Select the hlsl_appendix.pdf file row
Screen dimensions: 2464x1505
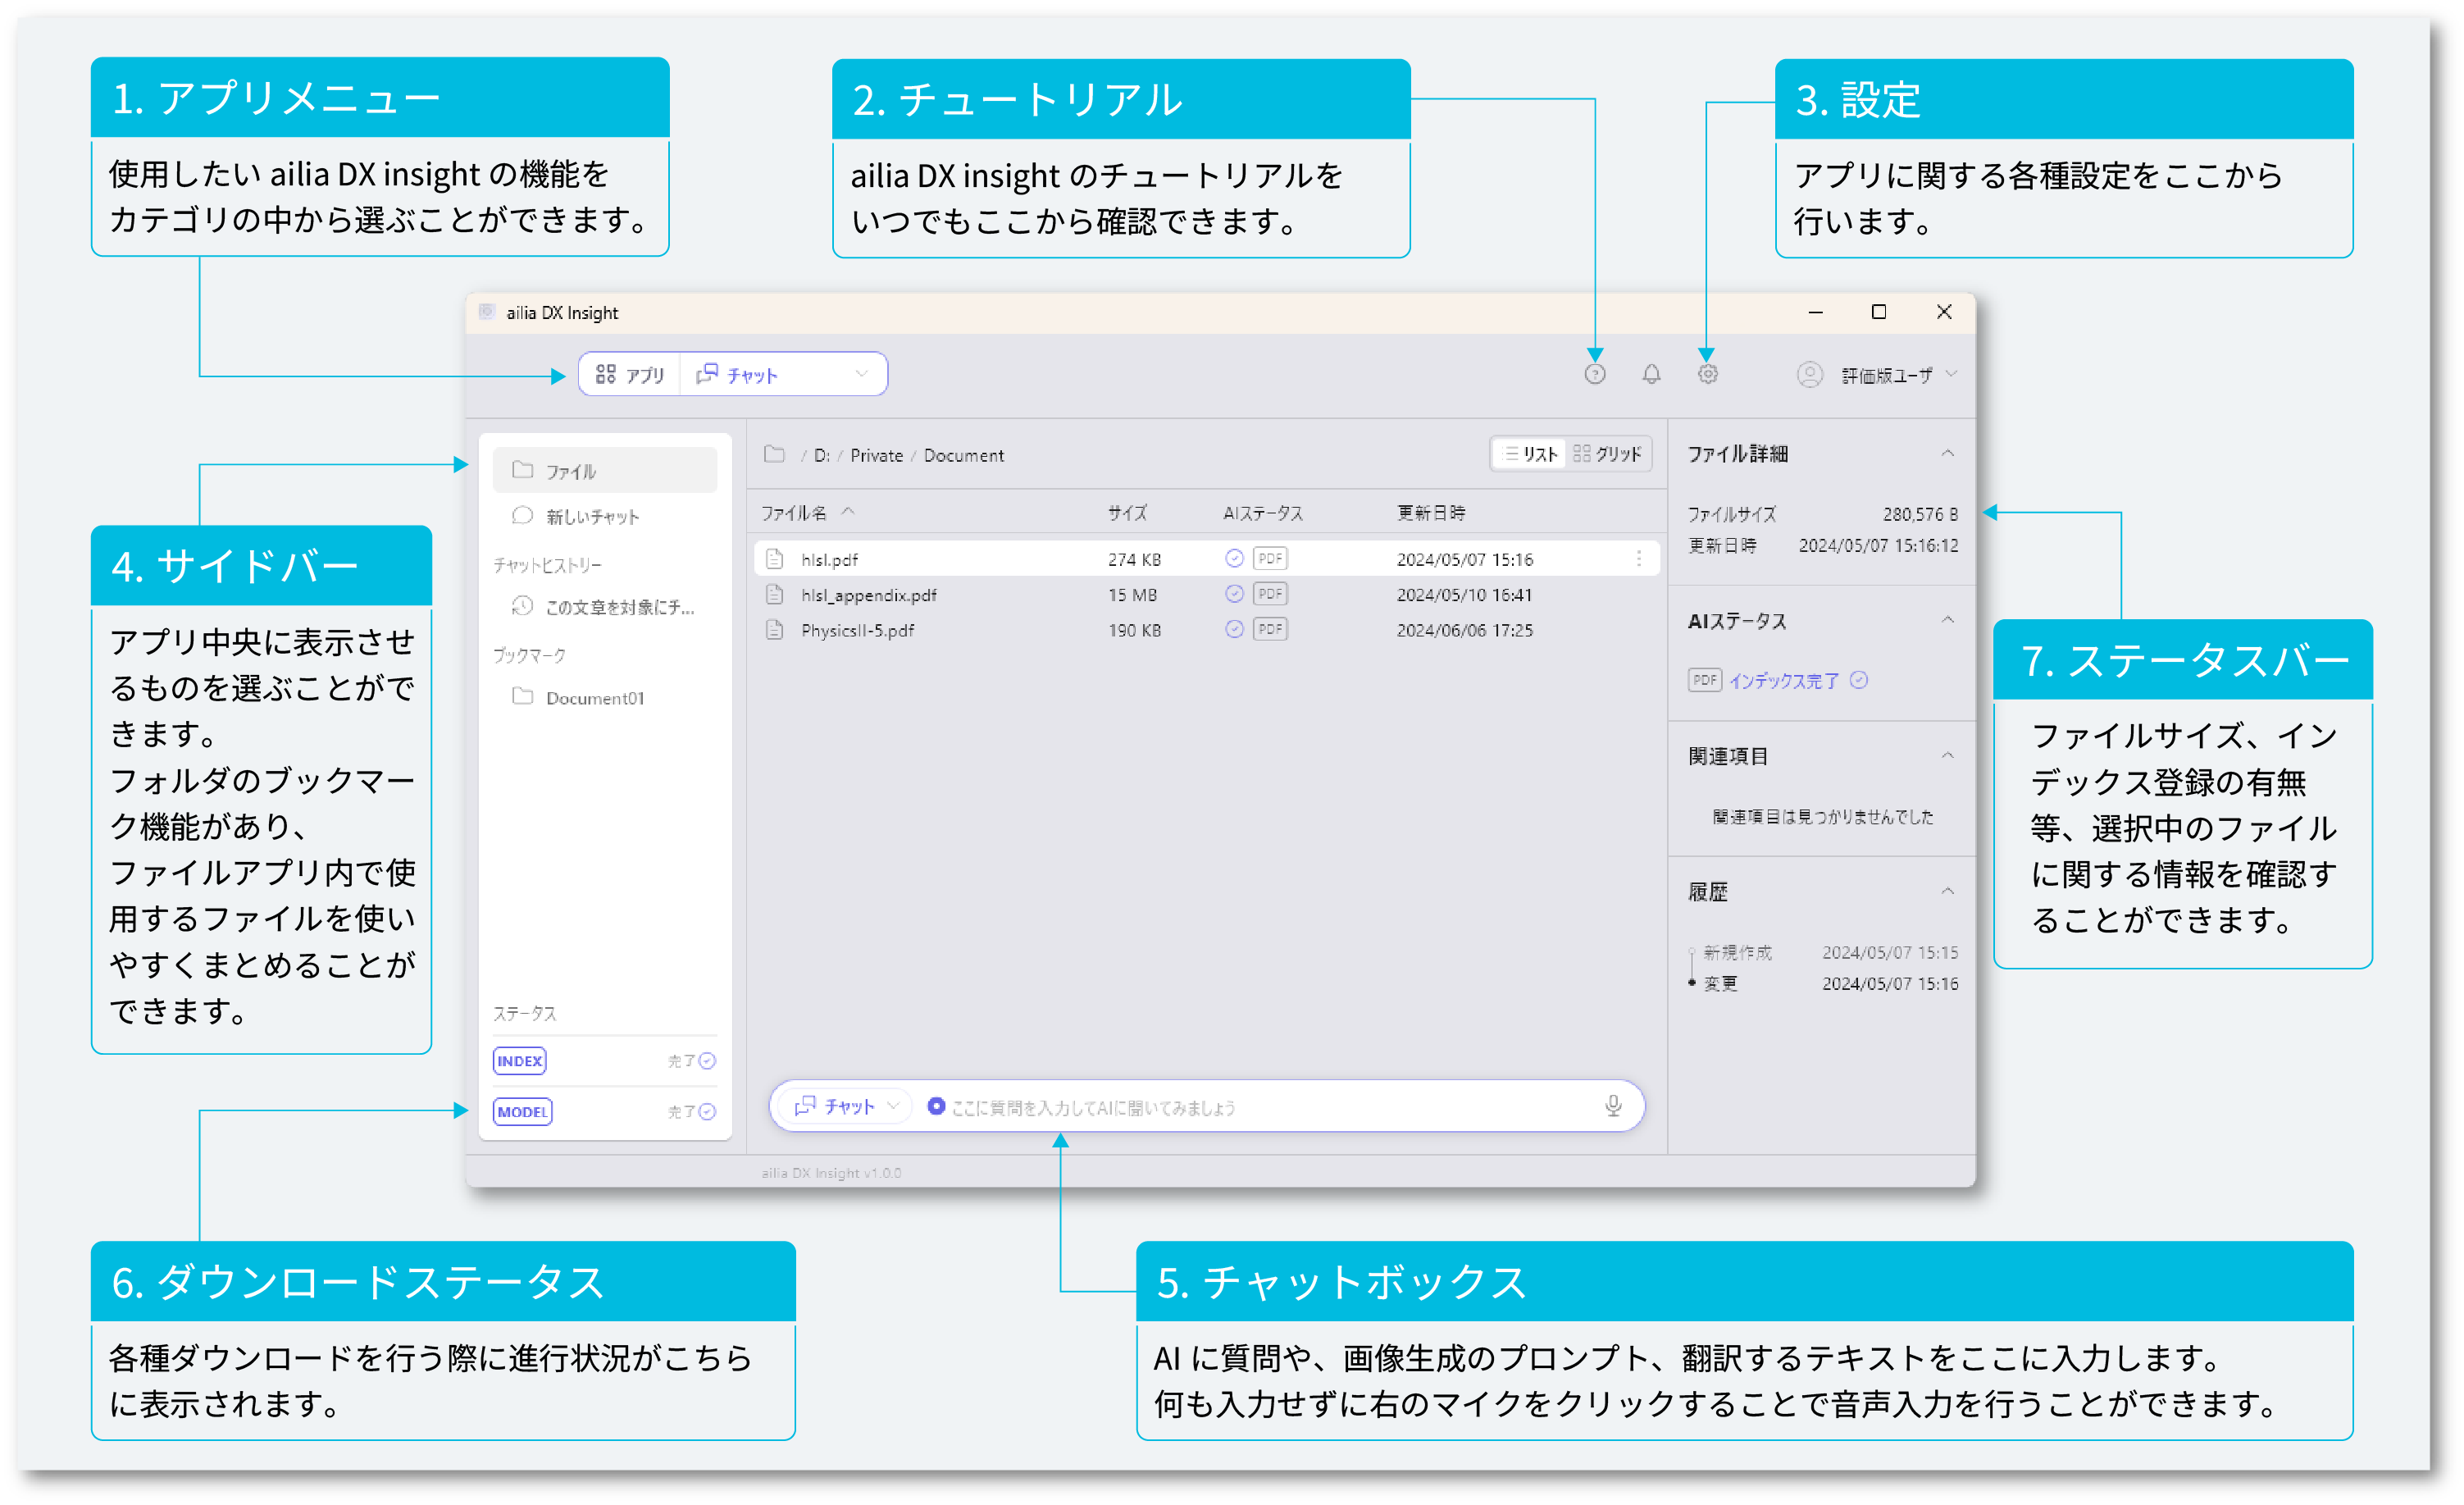tap(1206, 595)
